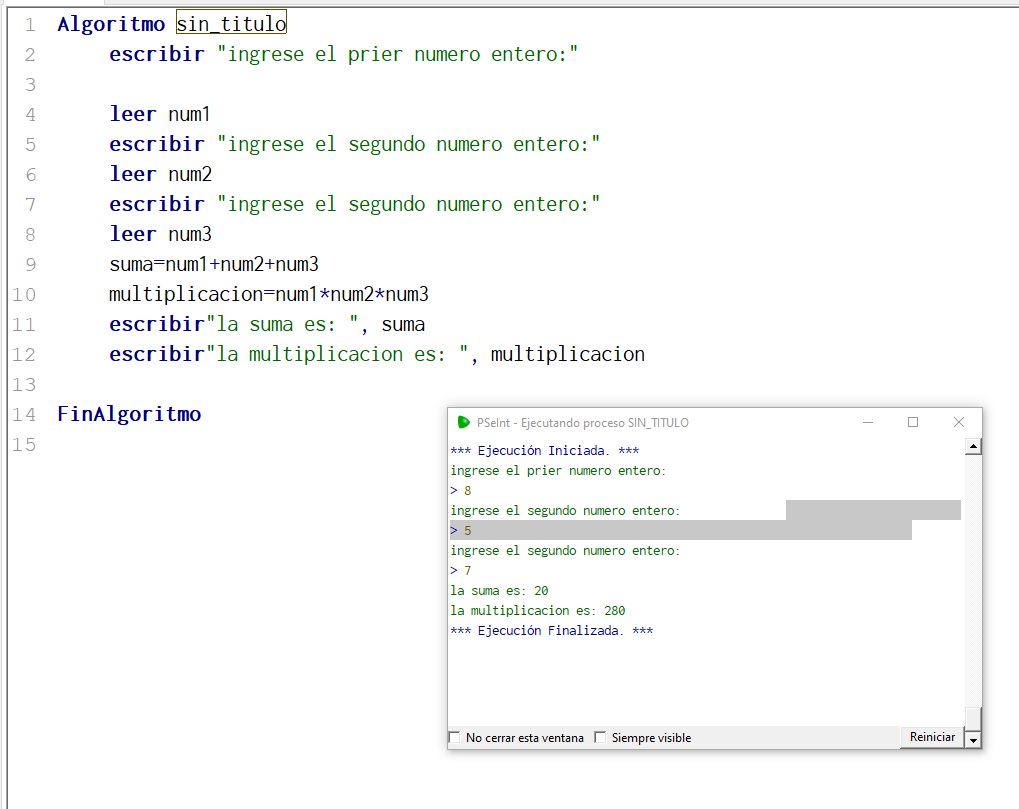Screen dimensions: 1019x809
Task: Maximize the PSeInt execution window
Action: [912, 423]
